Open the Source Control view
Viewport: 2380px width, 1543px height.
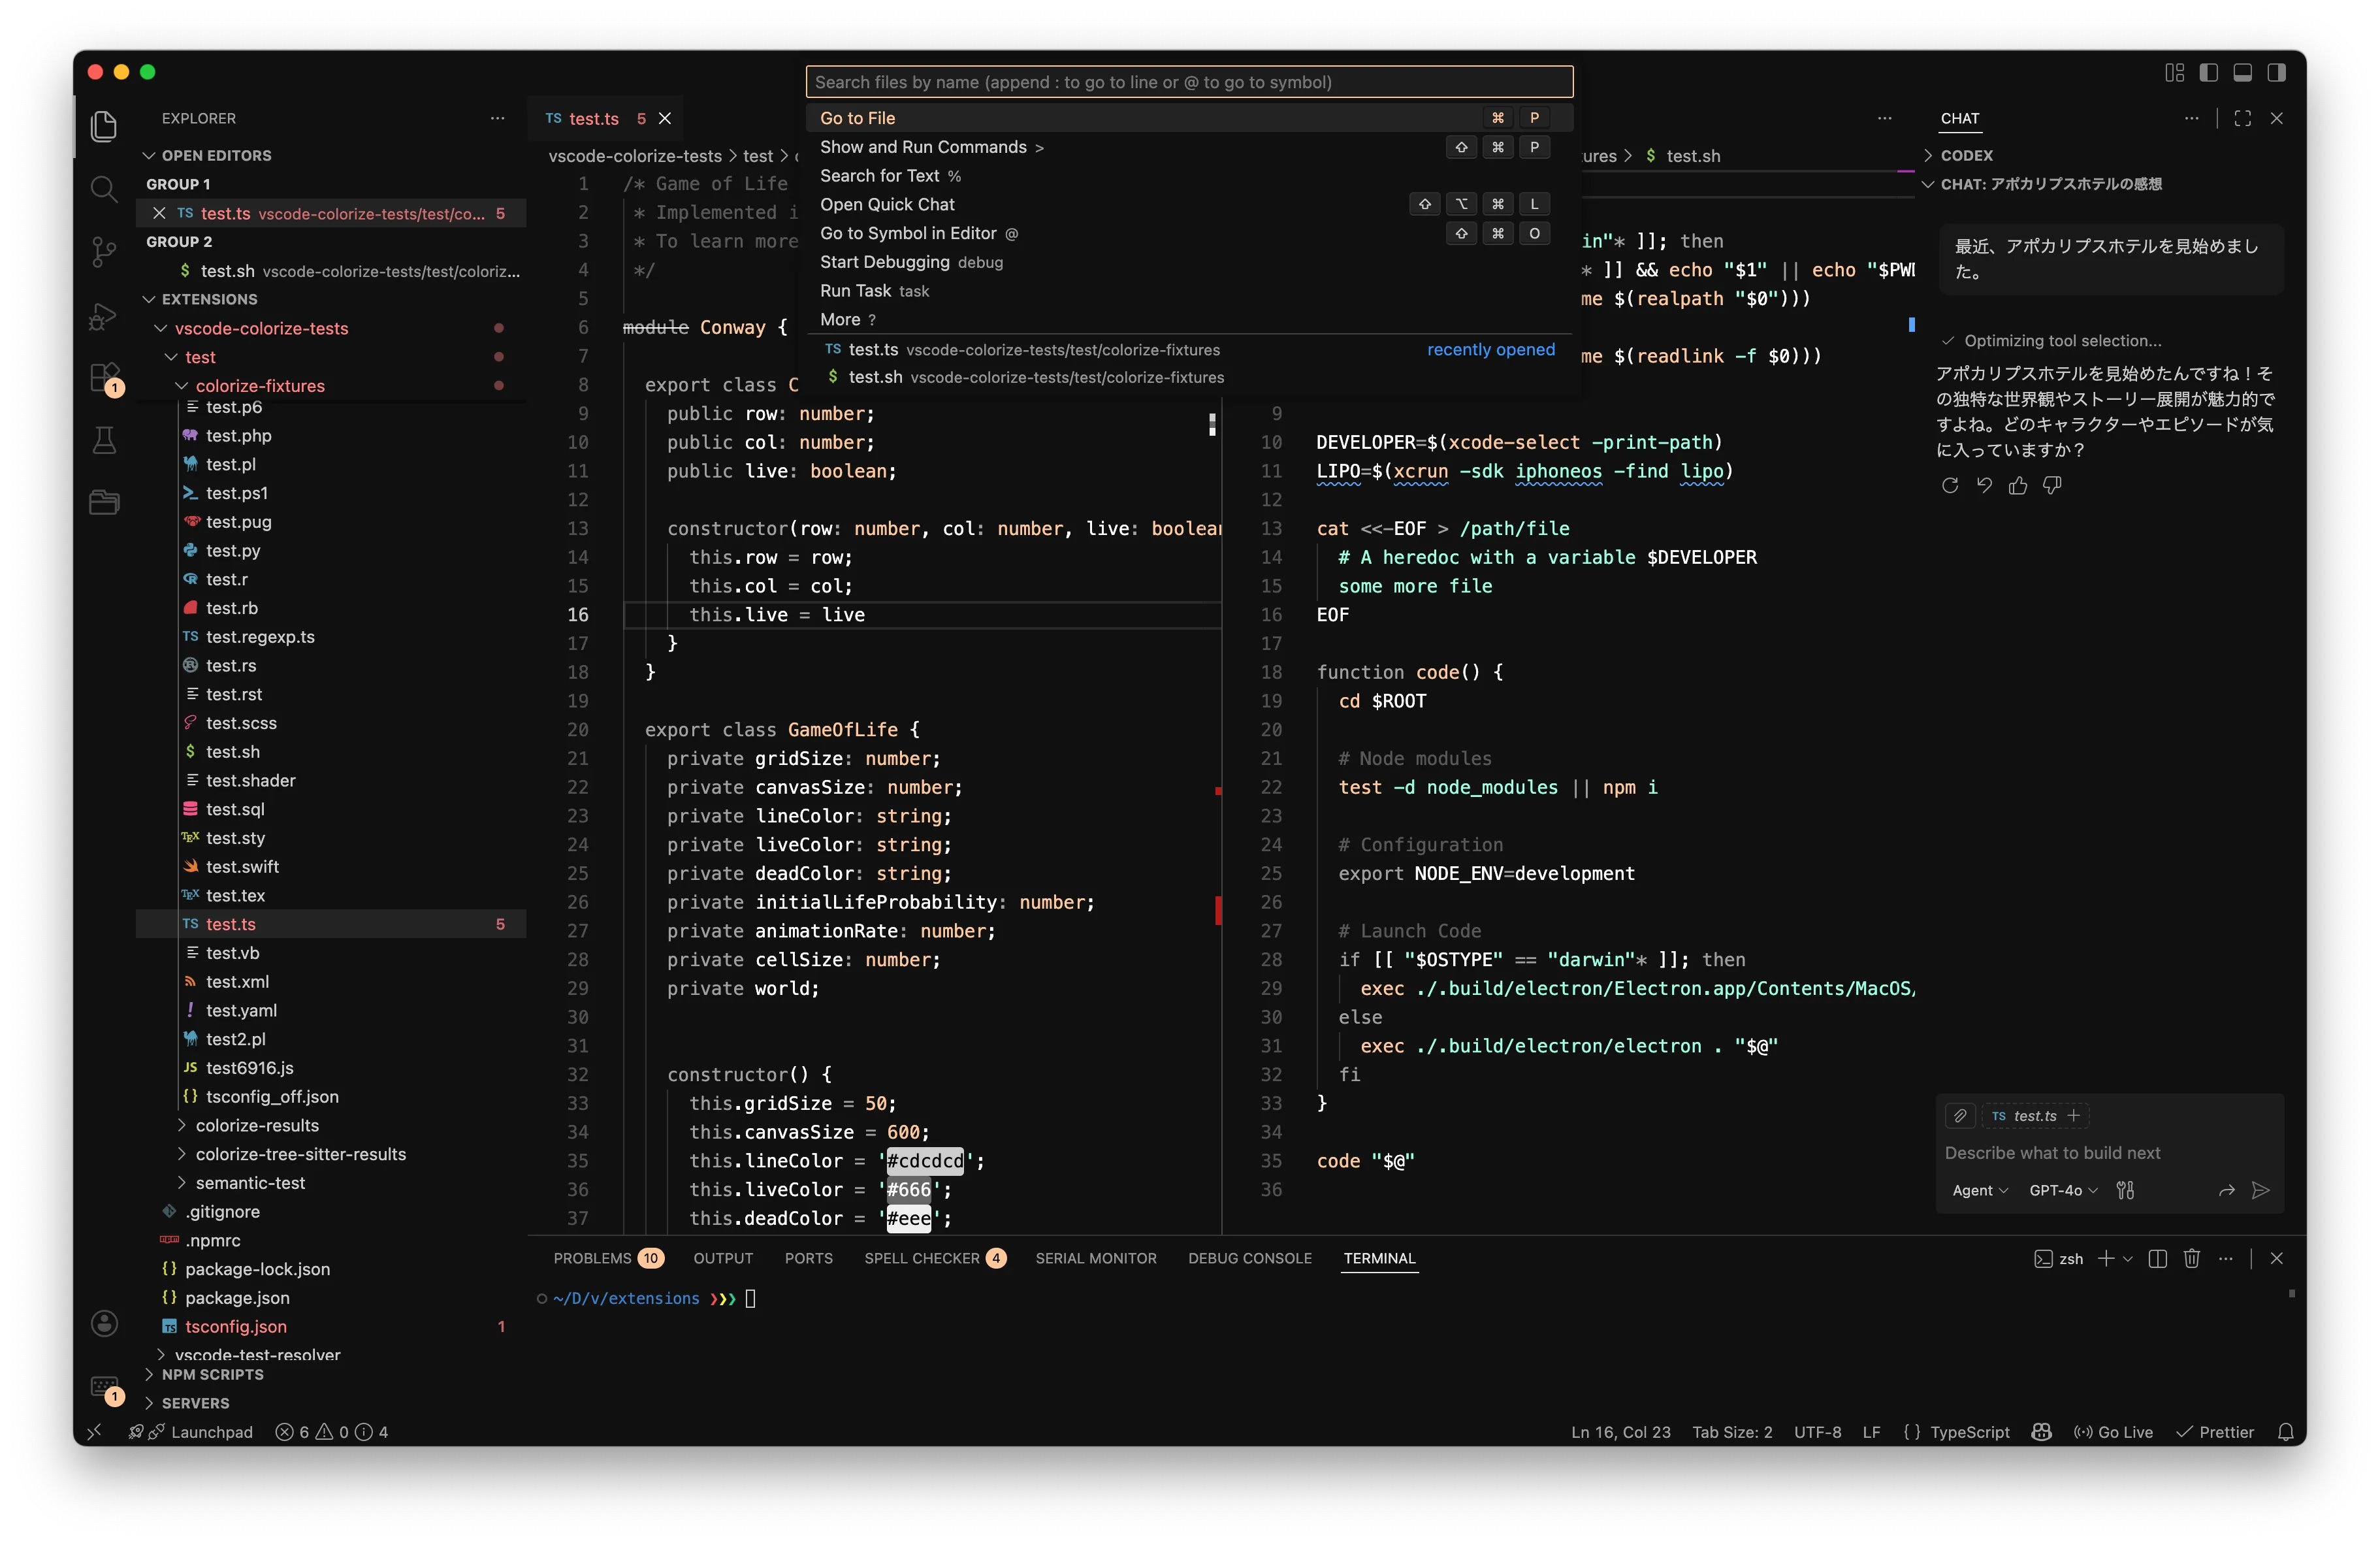(x=104, y=250)
